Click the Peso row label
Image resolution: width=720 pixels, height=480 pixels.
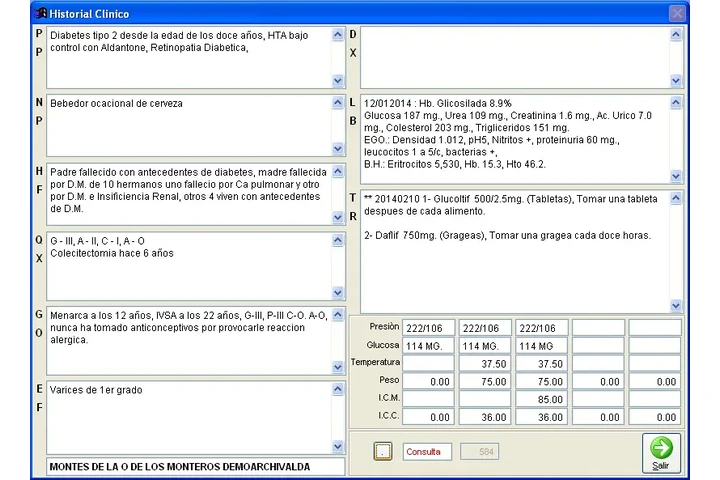[389, 380]
